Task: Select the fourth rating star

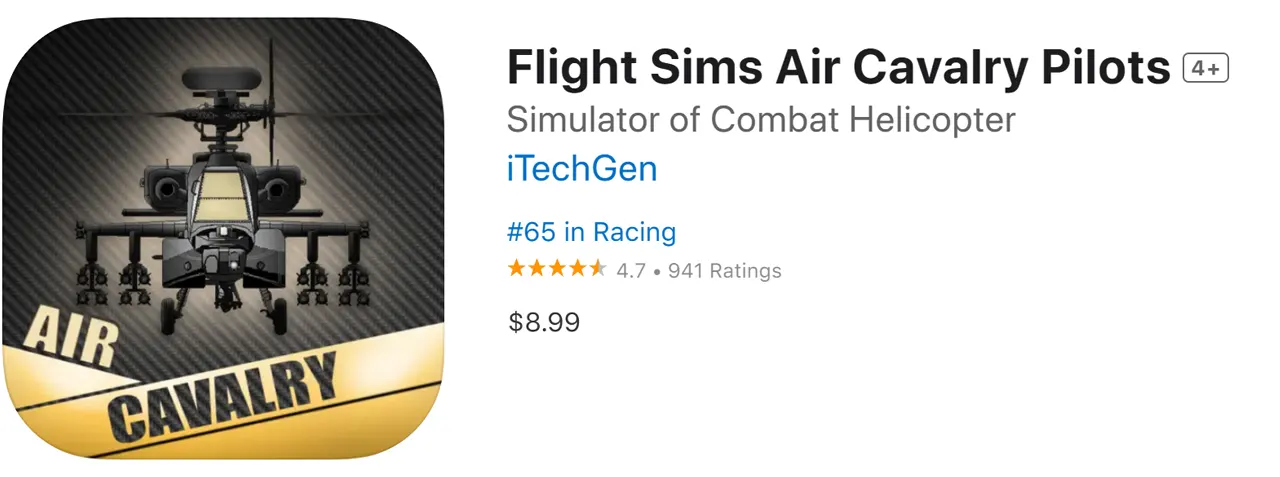Action: (x=577, y=269)
